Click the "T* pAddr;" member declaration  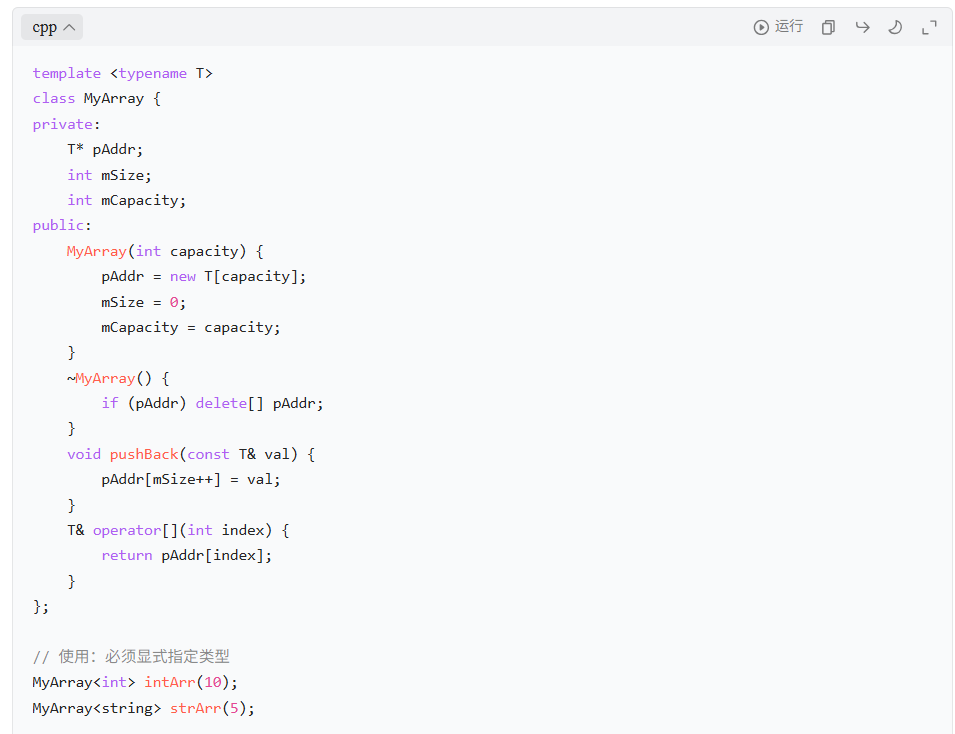click(x=105, y=149)
